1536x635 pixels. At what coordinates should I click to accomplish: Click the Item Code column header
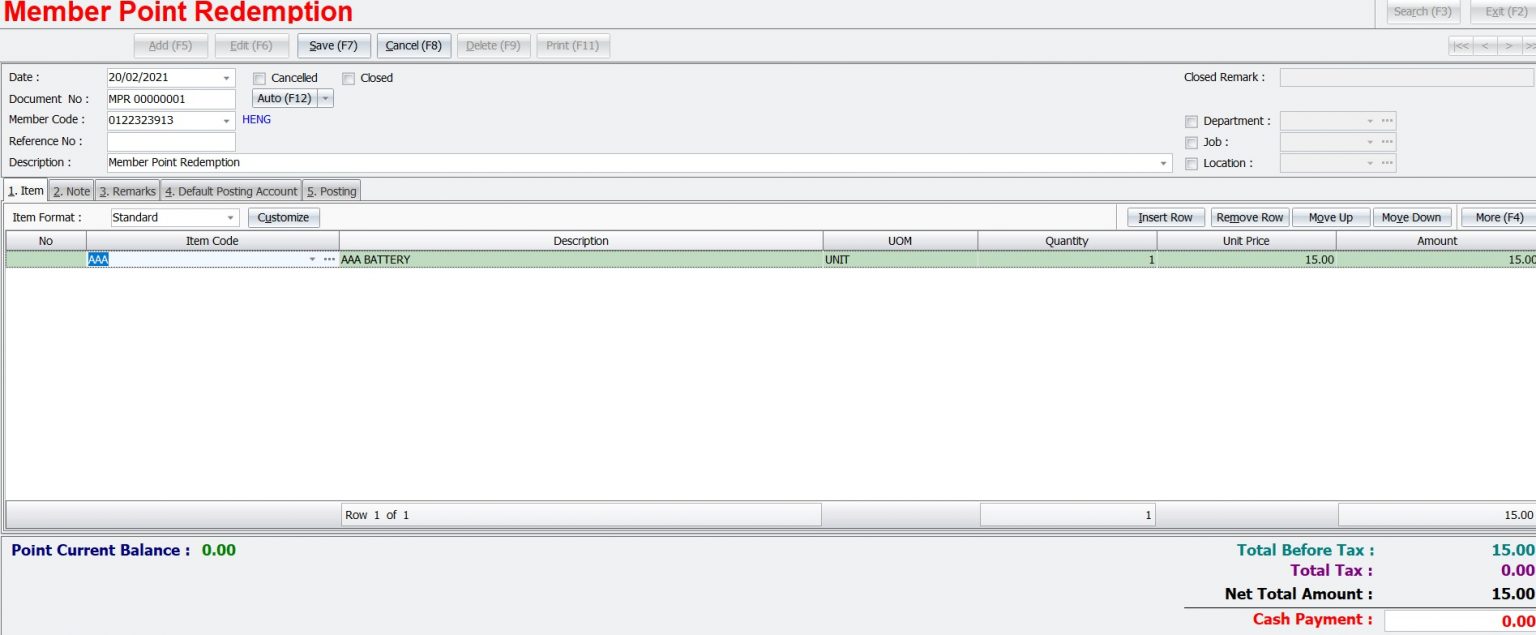click(212, 241)
